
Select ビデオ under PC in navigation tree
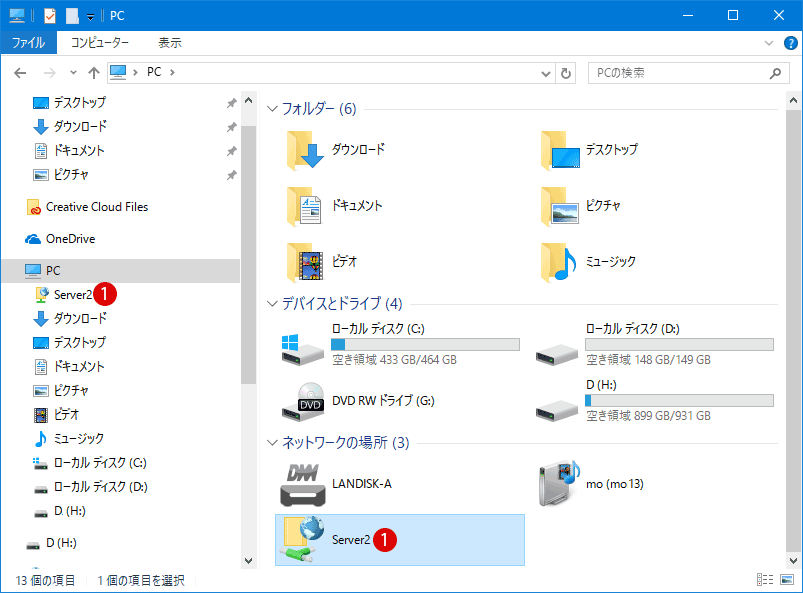[66, 414]
